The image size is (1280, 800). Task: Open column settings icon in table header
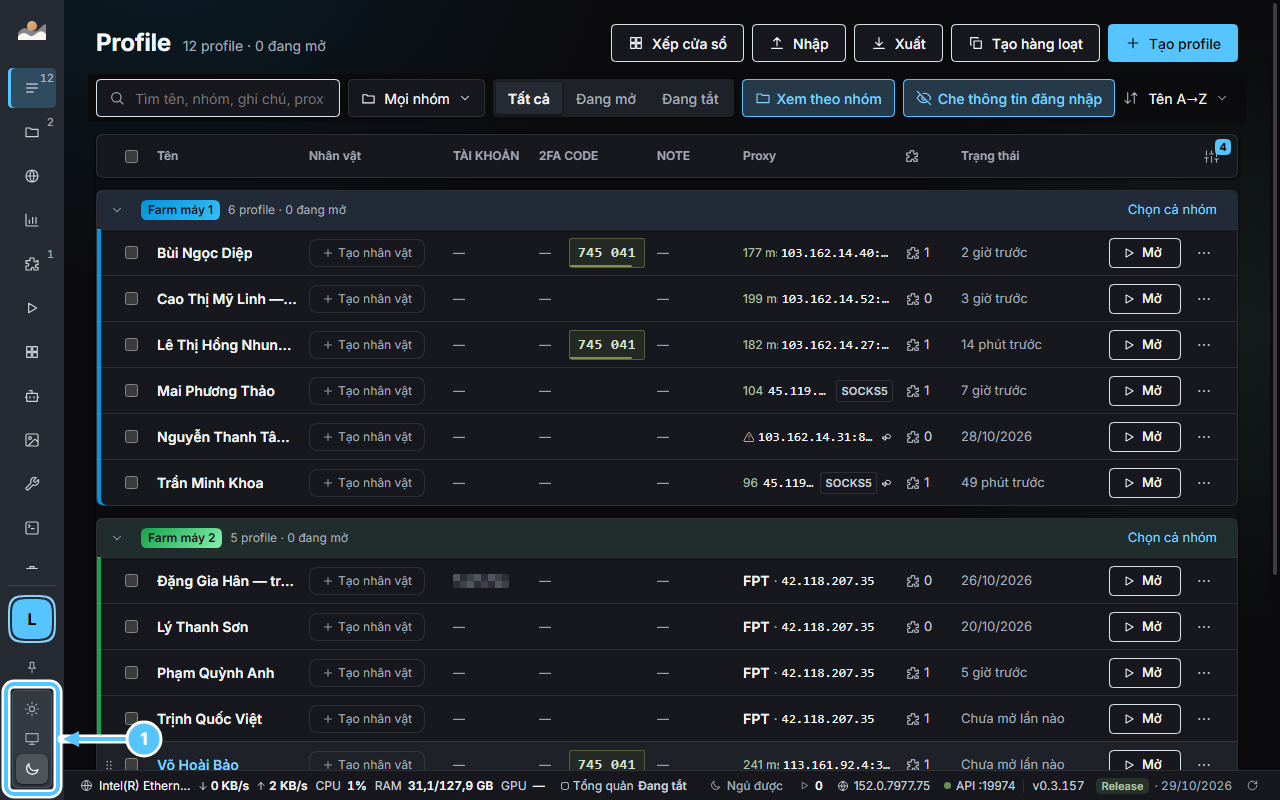(x=1212, y=156)
